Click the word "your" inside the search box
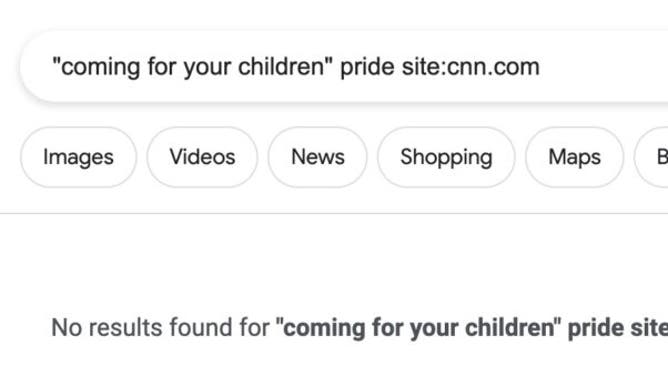Screen dimensions: 668x376 point(207,69)
